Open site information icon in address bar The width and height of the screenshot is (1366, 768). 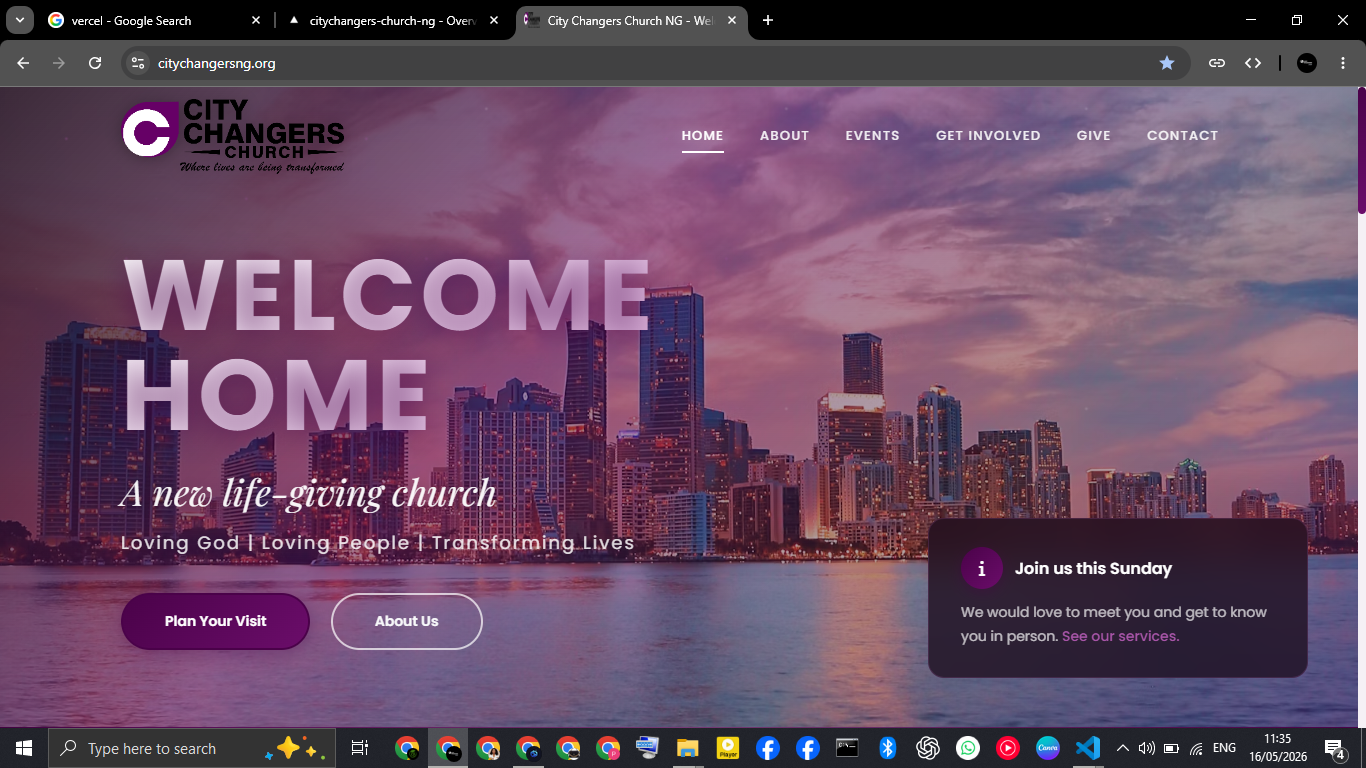coord(139,63)
